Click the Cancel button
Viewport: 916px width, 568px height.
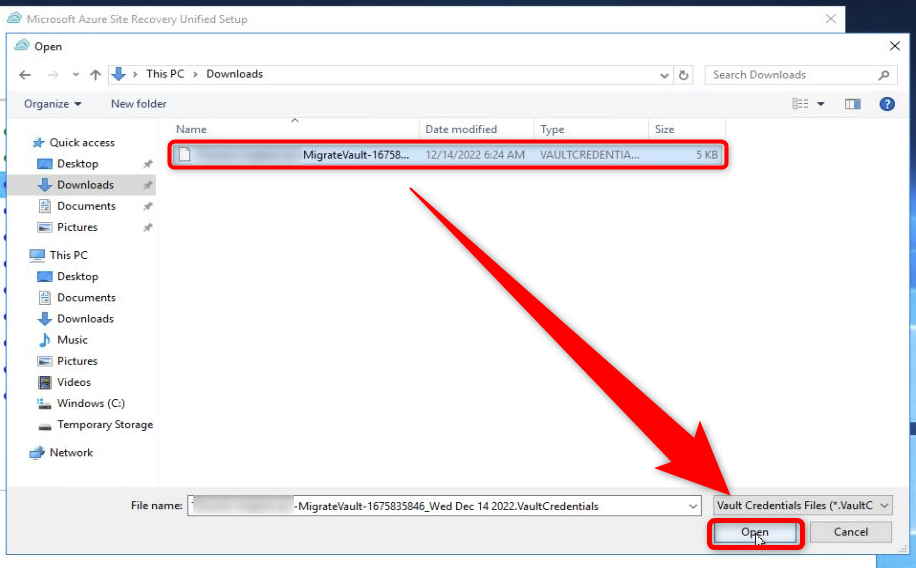(851, 532)
